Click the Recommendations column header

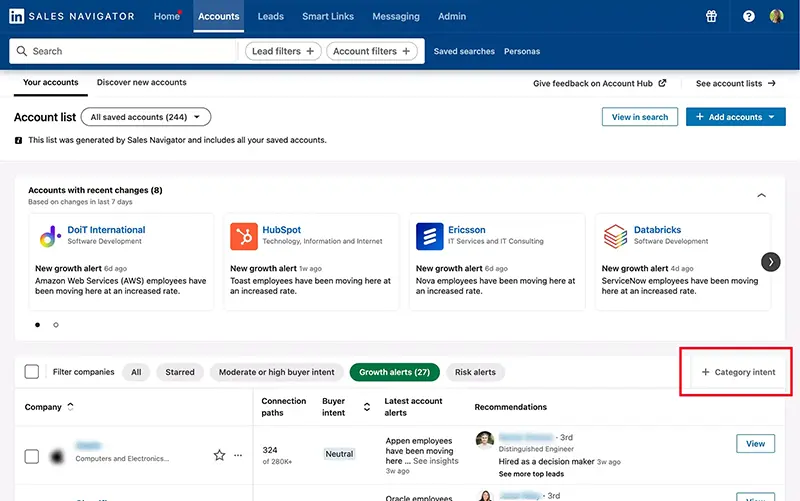tap(510, 407)
